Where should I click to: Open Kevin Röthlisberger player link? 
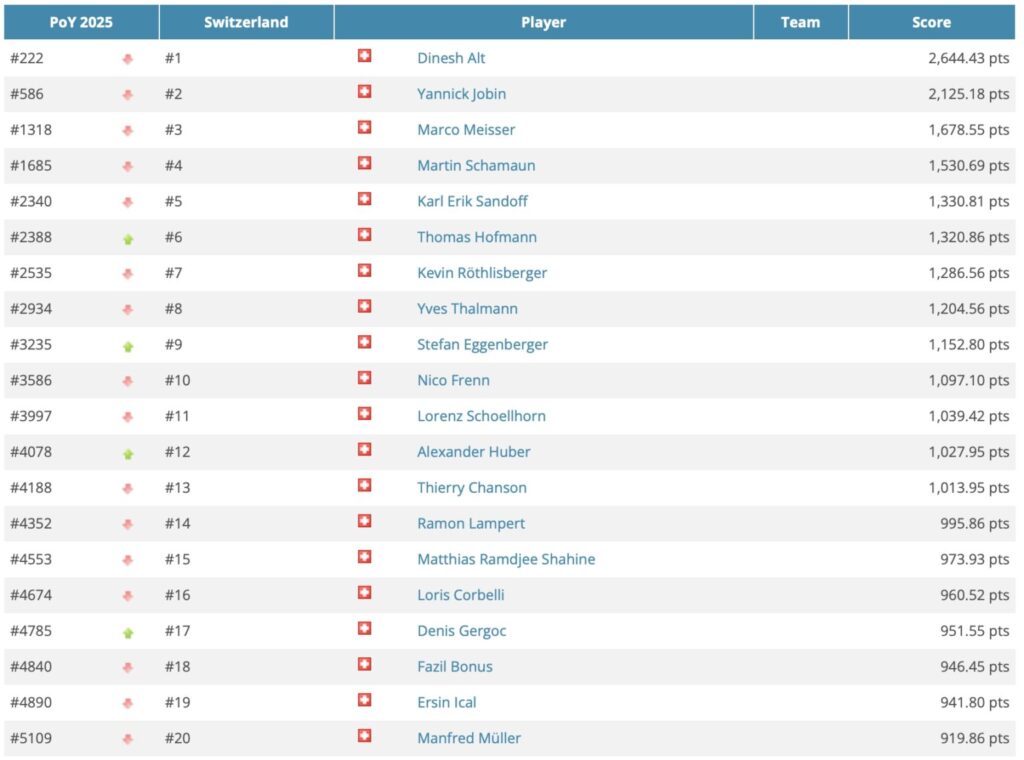click(x=482, y=273)
